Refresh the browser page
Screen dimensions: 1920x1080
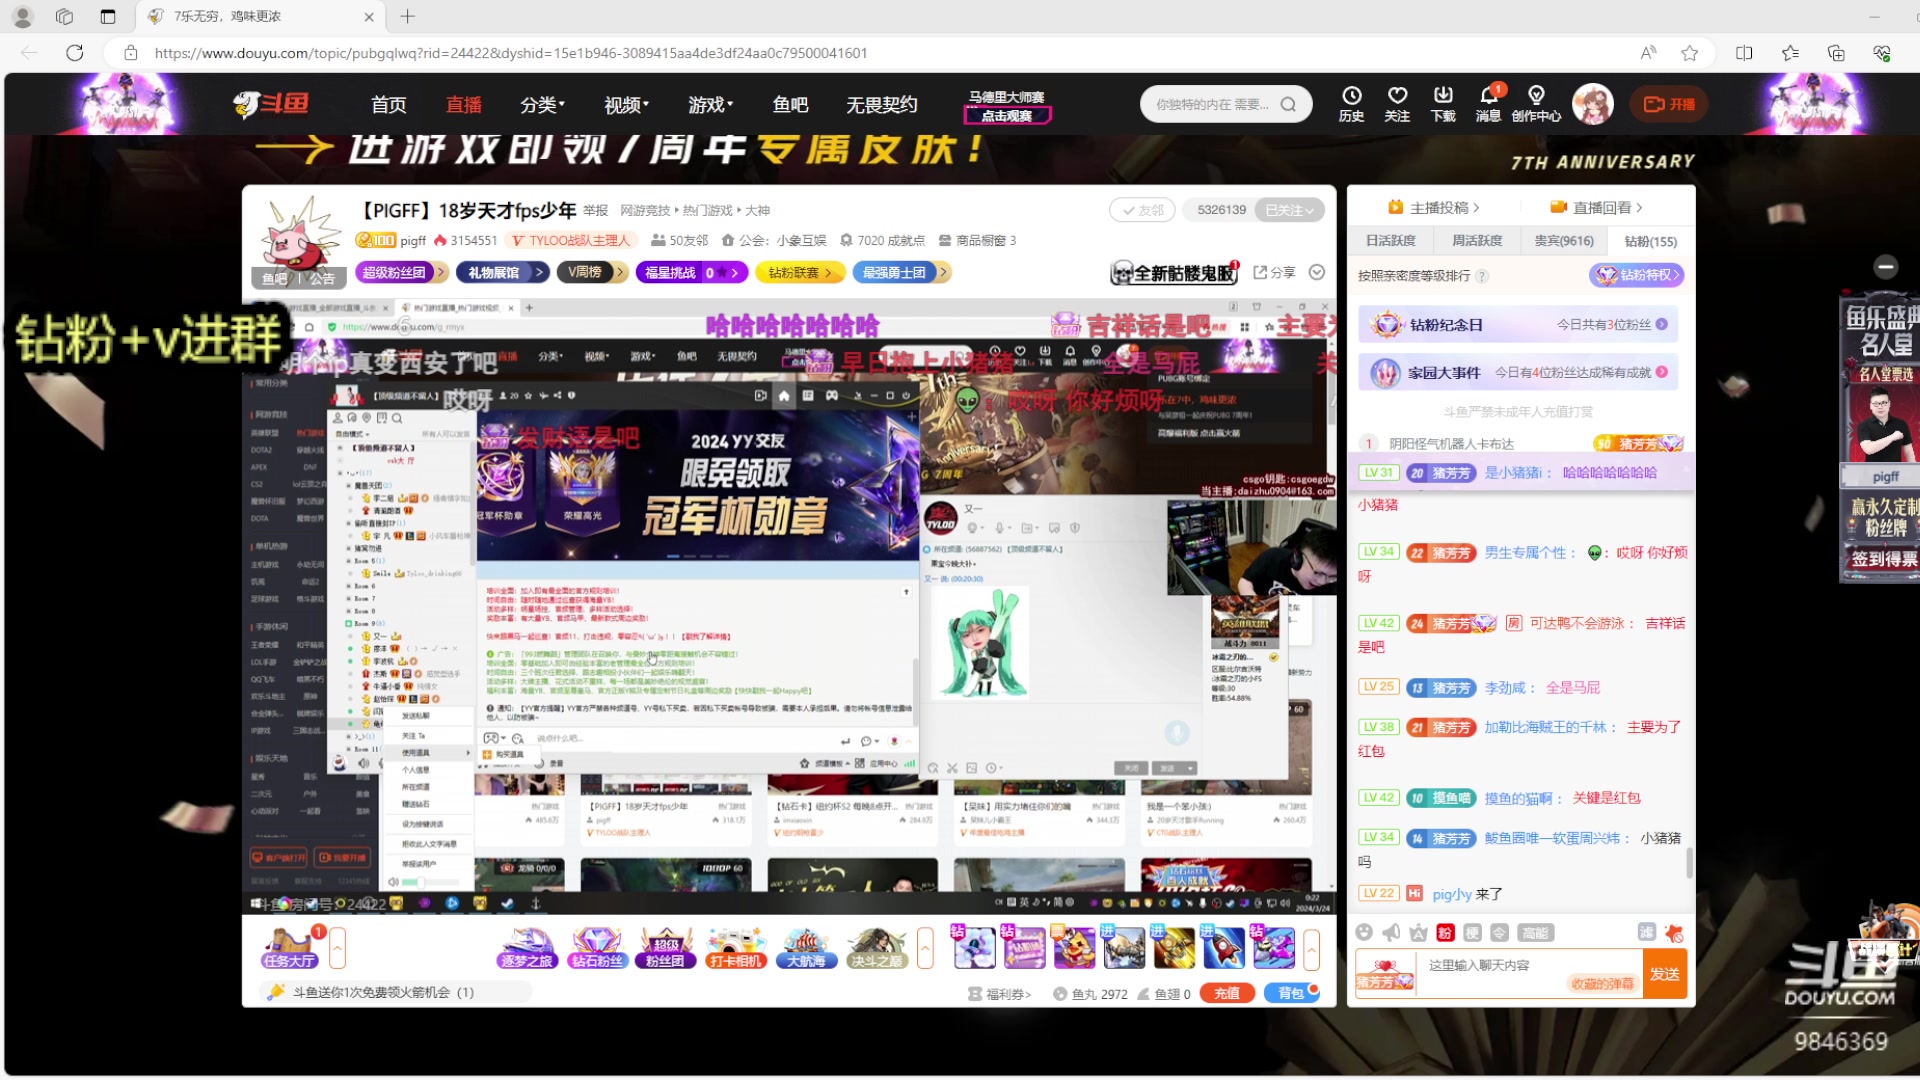pos(74,53)
